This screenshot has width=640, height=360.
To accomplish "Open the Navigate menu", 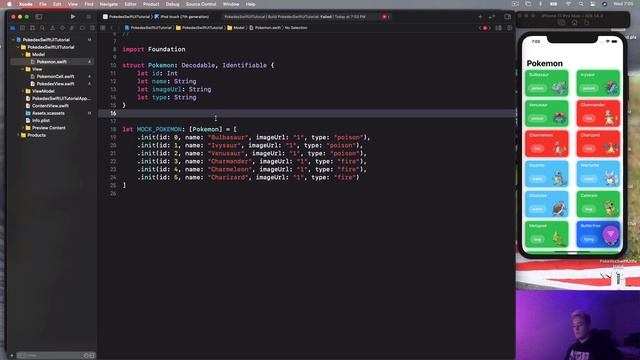I will [x=109, y=4].
